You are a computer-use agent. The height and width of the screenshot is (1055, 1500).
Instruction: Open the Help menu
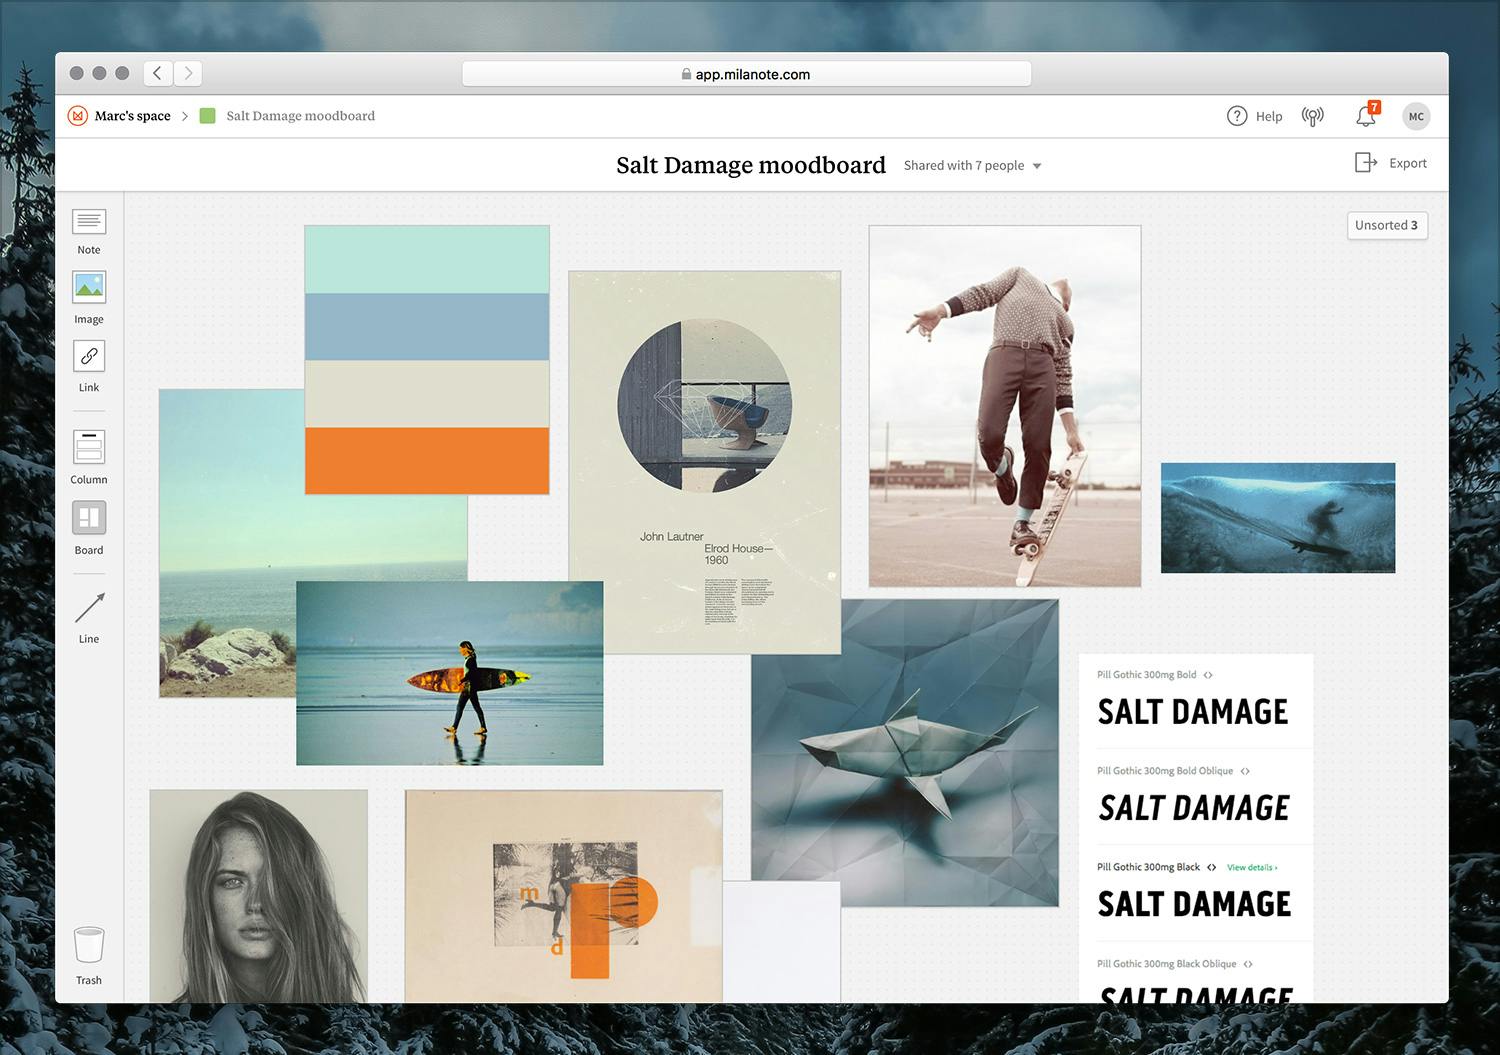pos(1254,116)
